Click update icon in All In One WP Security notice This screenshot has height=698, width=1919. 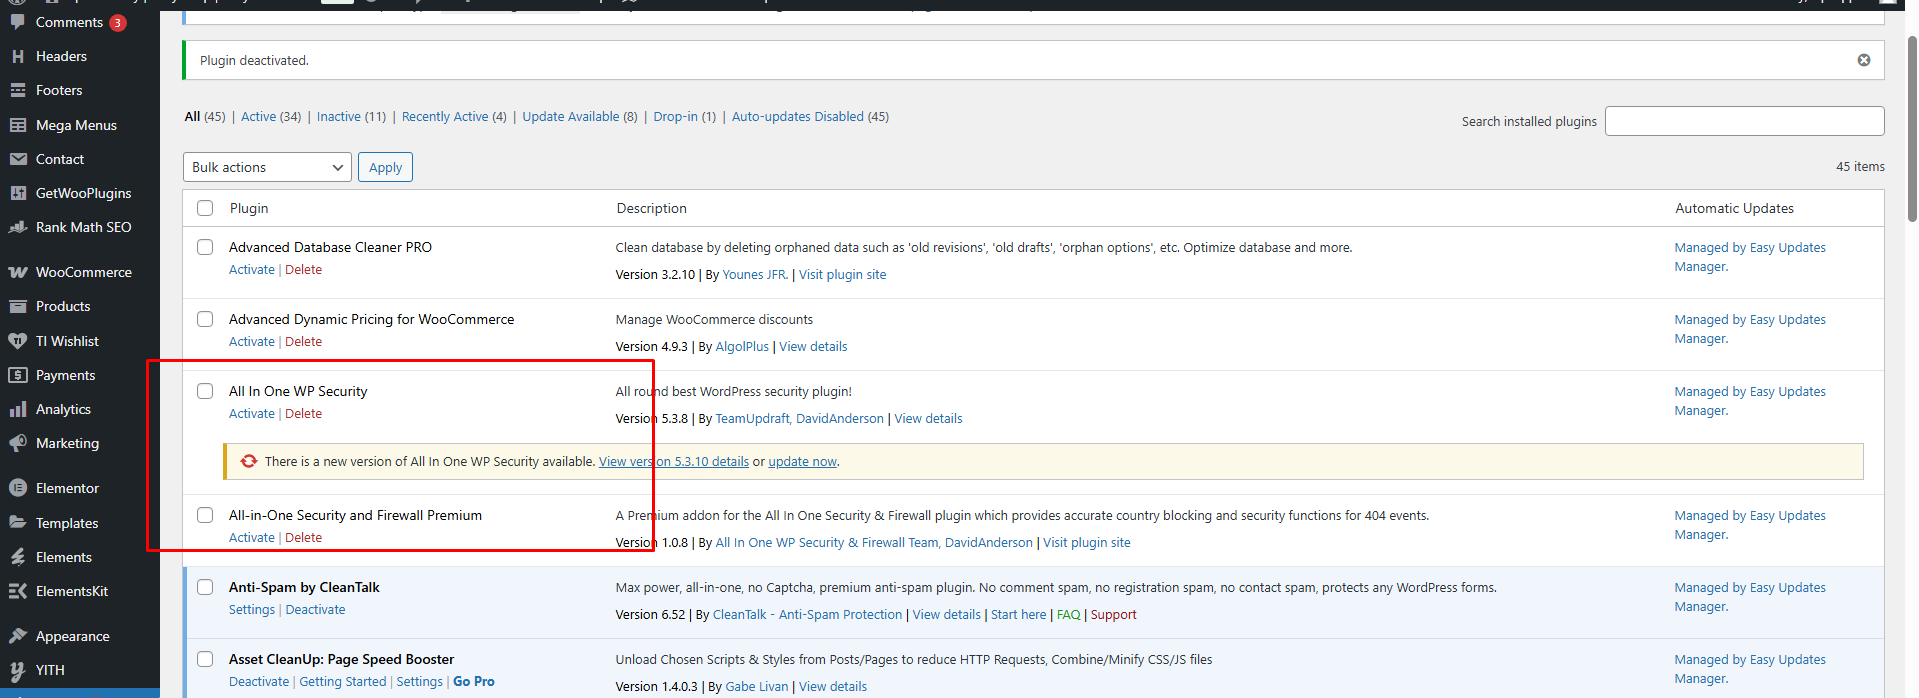coord(249,461)
